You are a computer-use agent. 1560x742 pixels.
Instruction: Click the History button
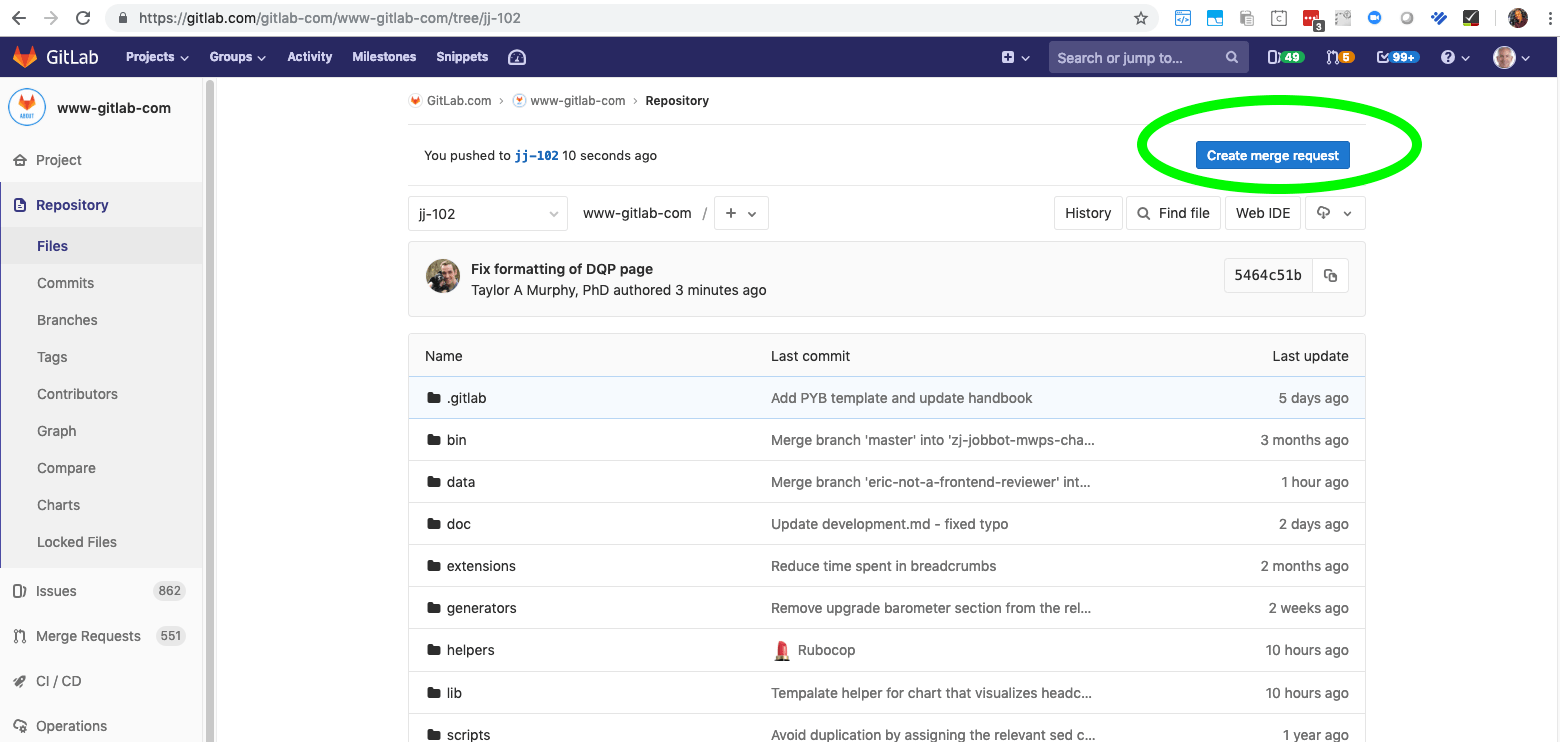point(1088,213)
